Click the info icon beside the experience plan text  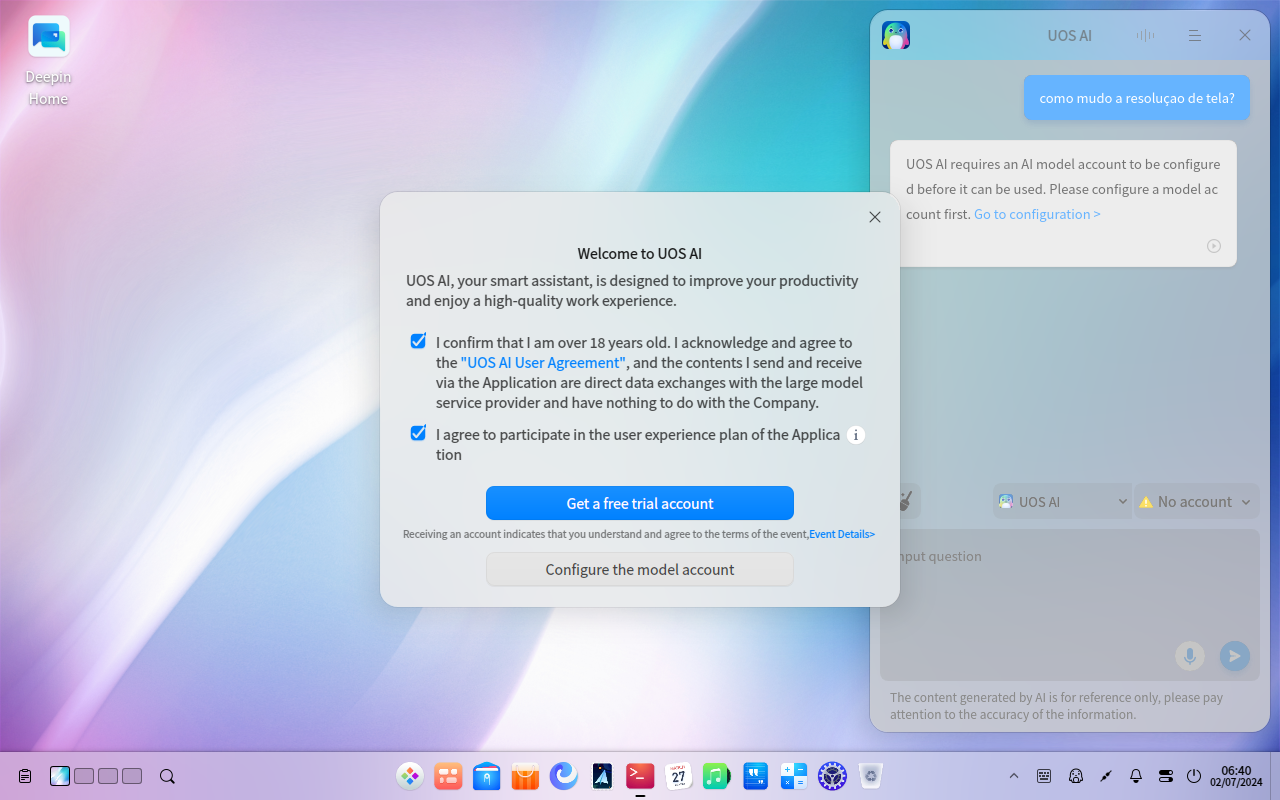856,435
